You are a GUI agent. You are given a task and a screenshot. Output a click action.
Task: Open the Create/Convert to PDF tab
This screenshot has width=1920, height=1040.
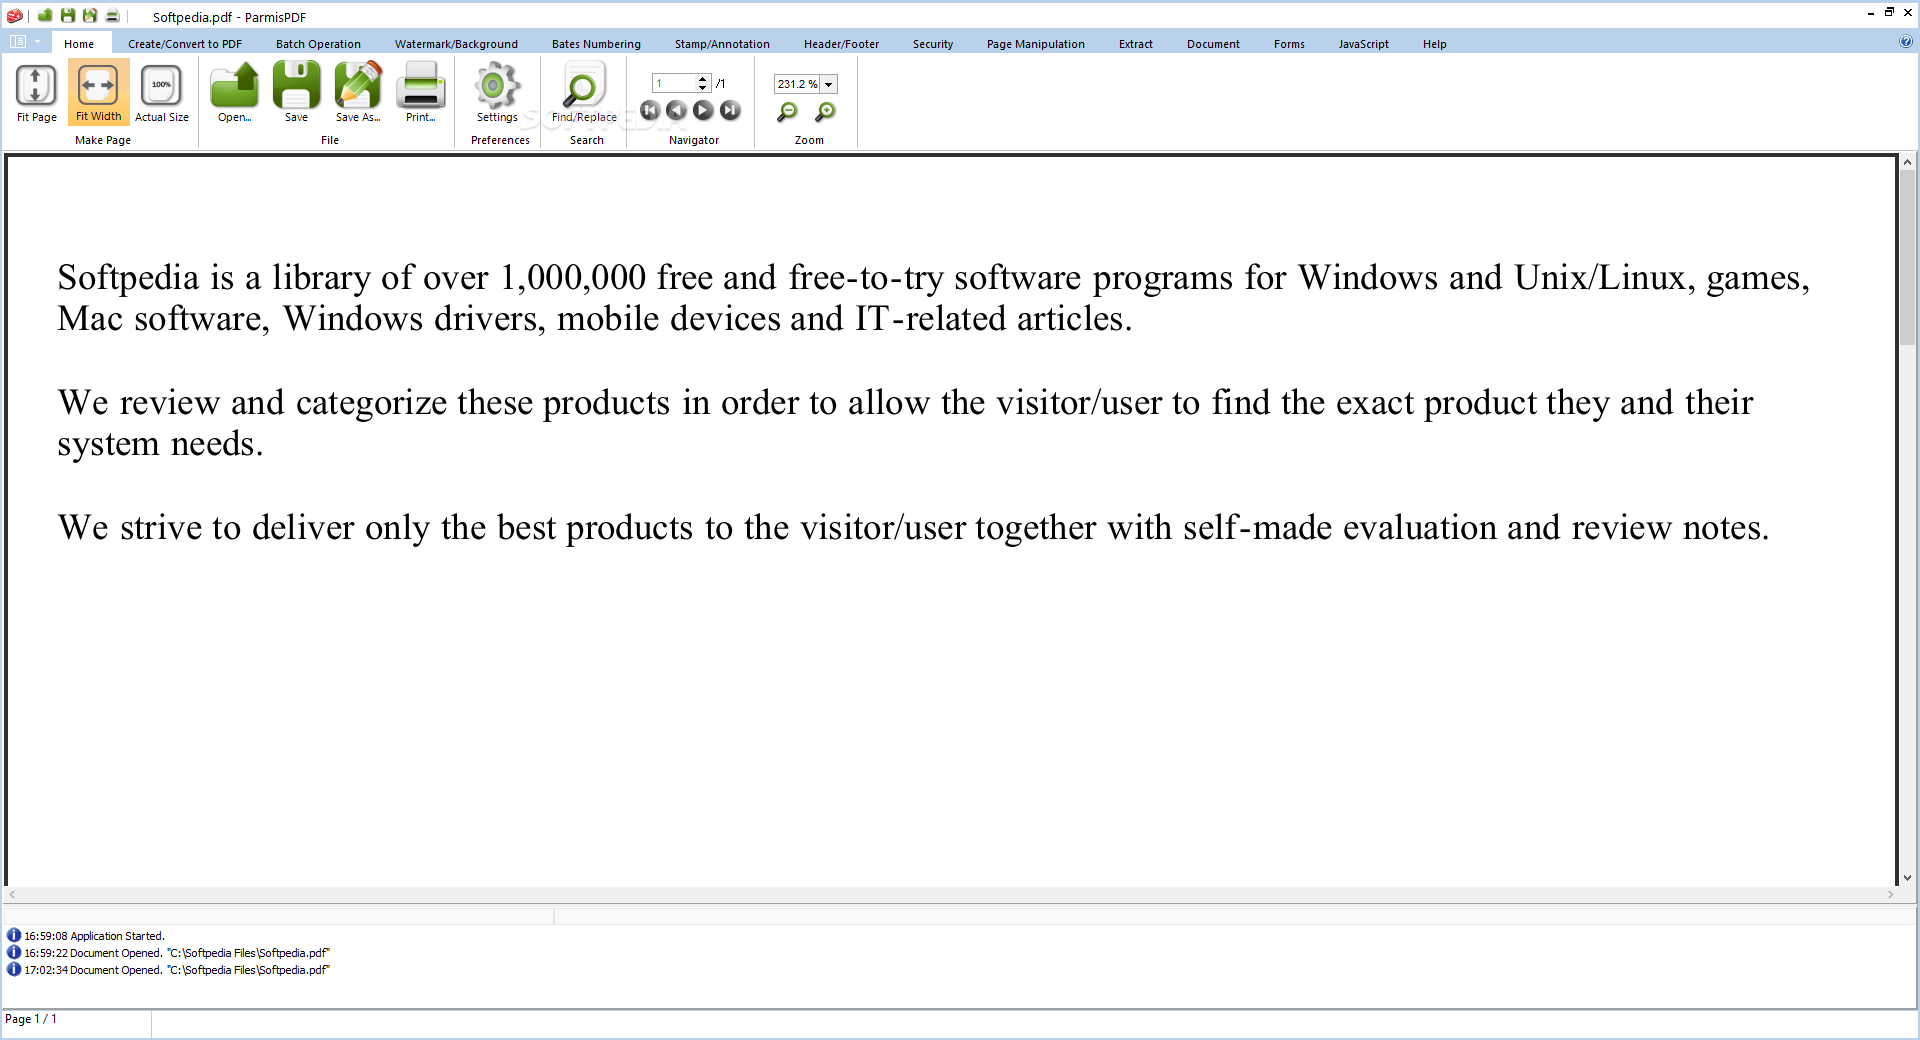(185, 44)
